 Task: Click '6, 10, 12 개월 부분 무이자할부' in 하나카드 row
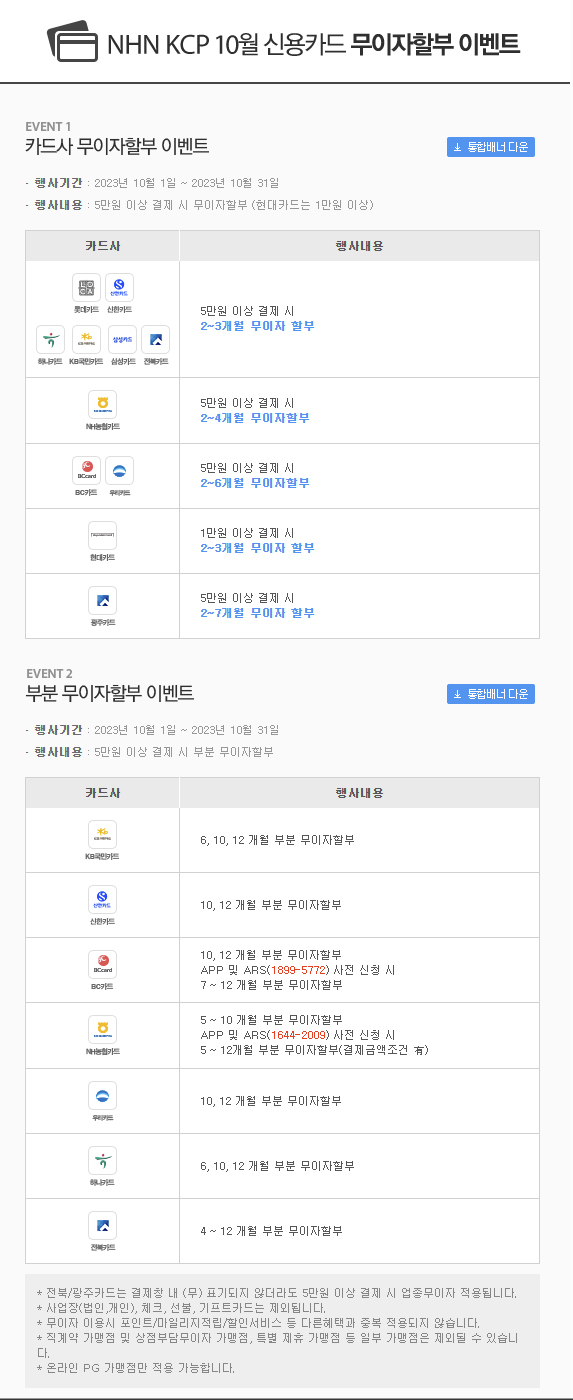[277, 1166]
